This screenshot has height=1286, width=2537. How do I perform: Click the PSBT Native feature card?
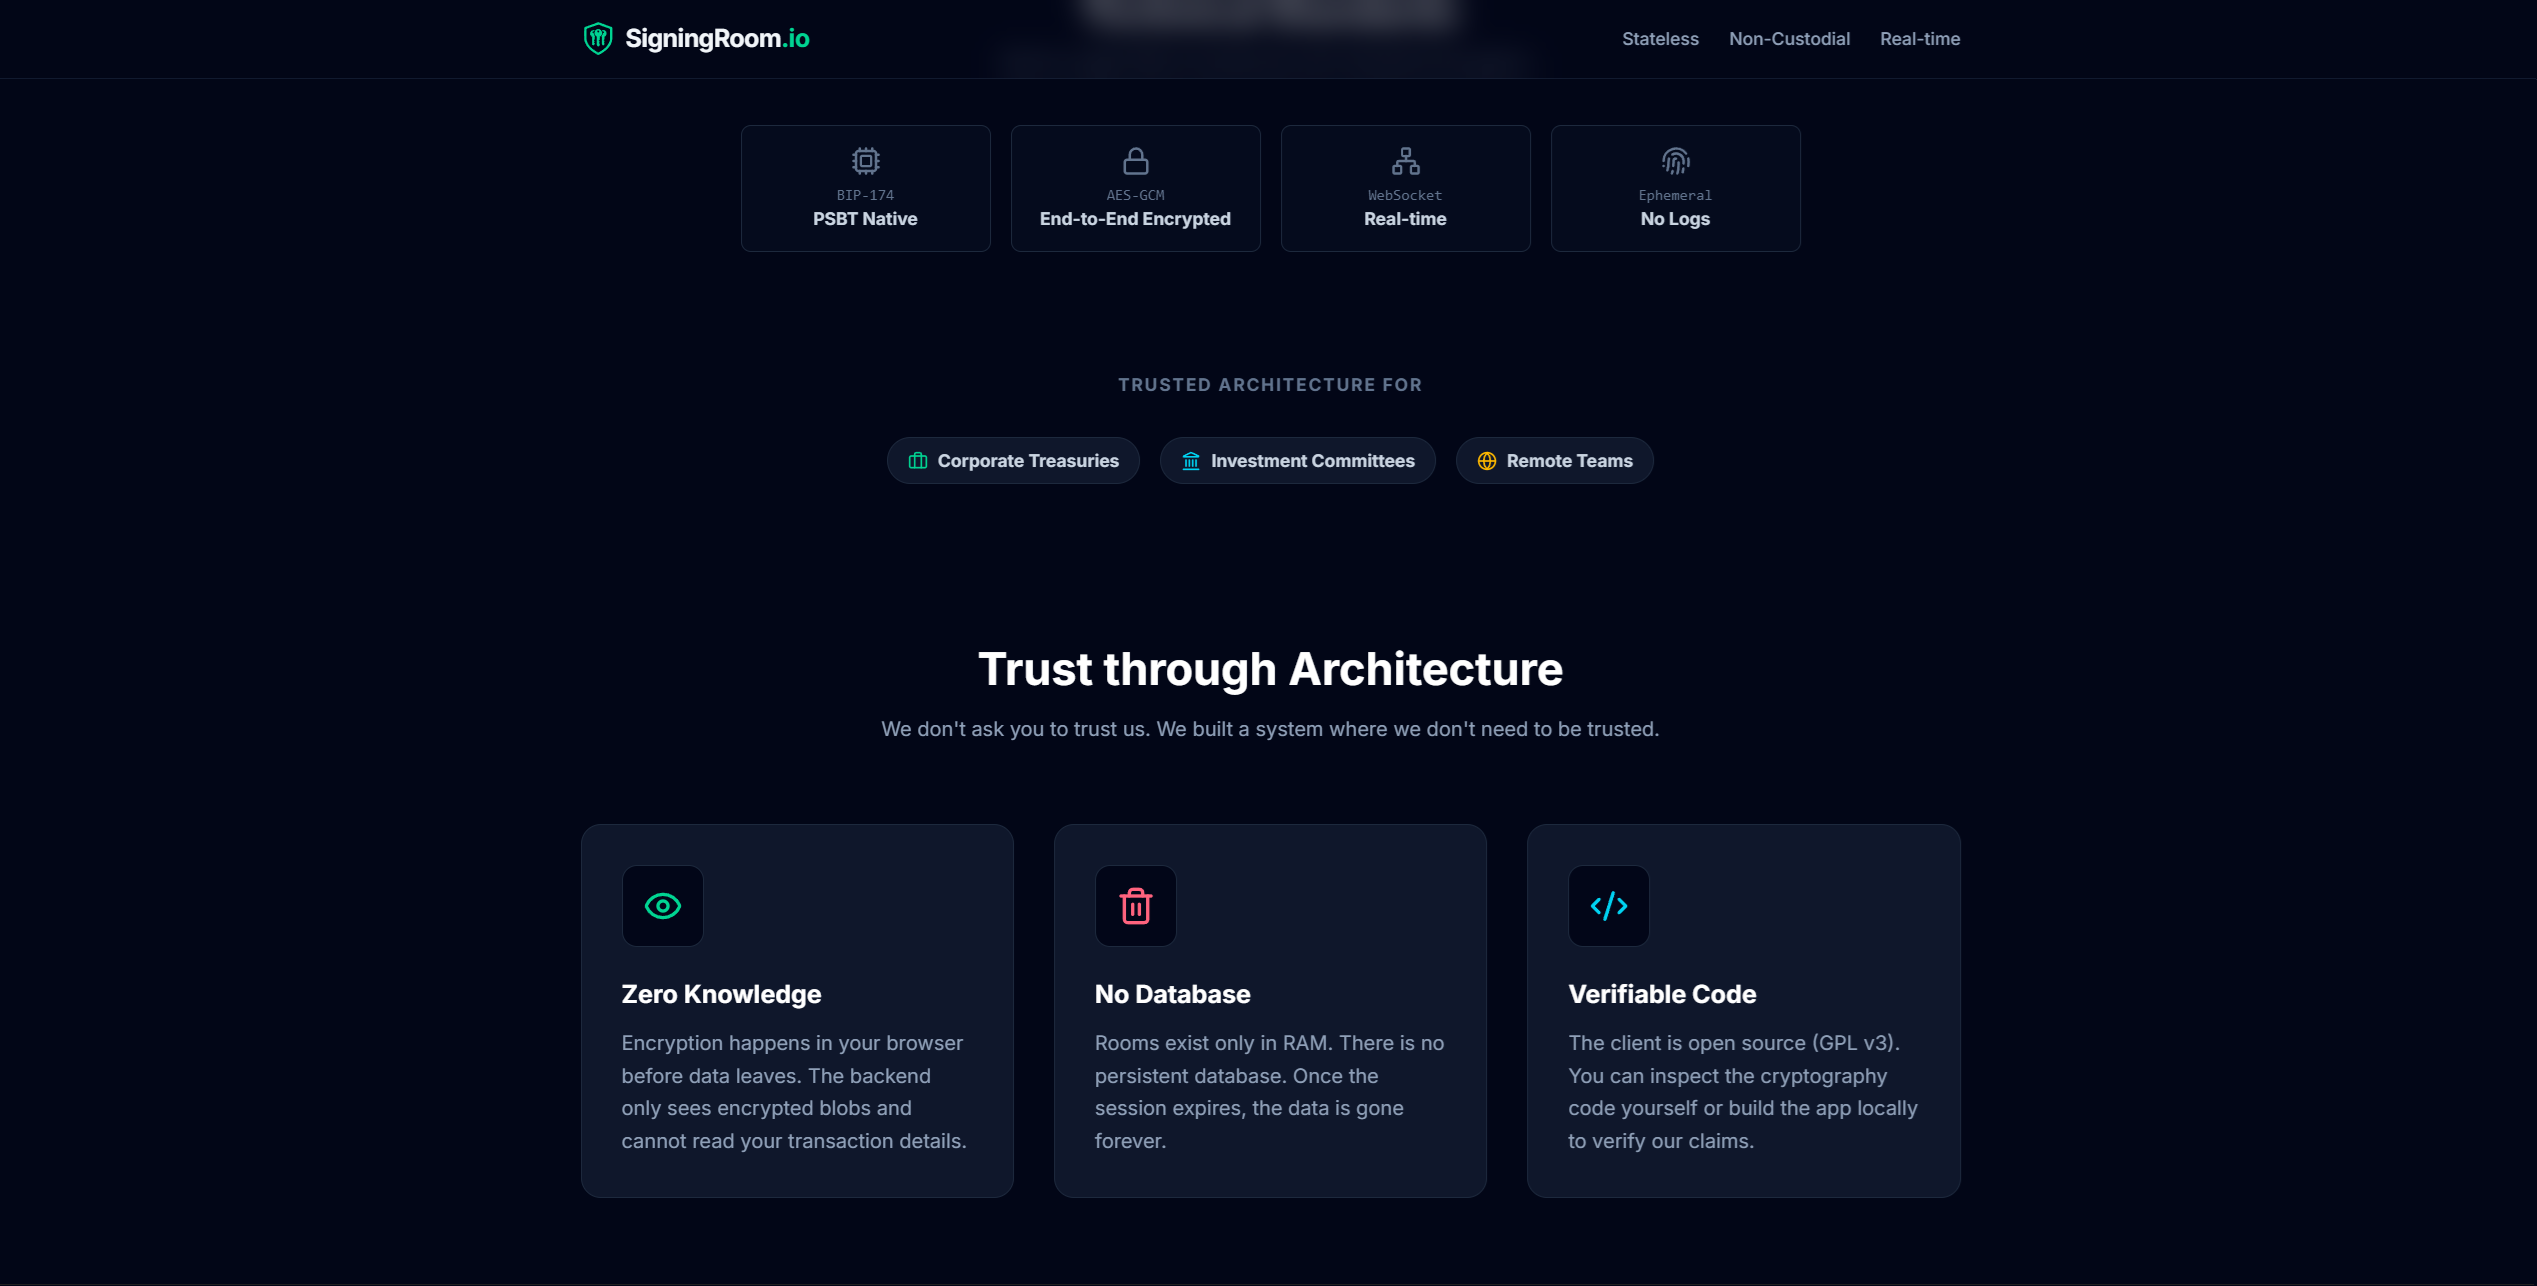point(865,188)
